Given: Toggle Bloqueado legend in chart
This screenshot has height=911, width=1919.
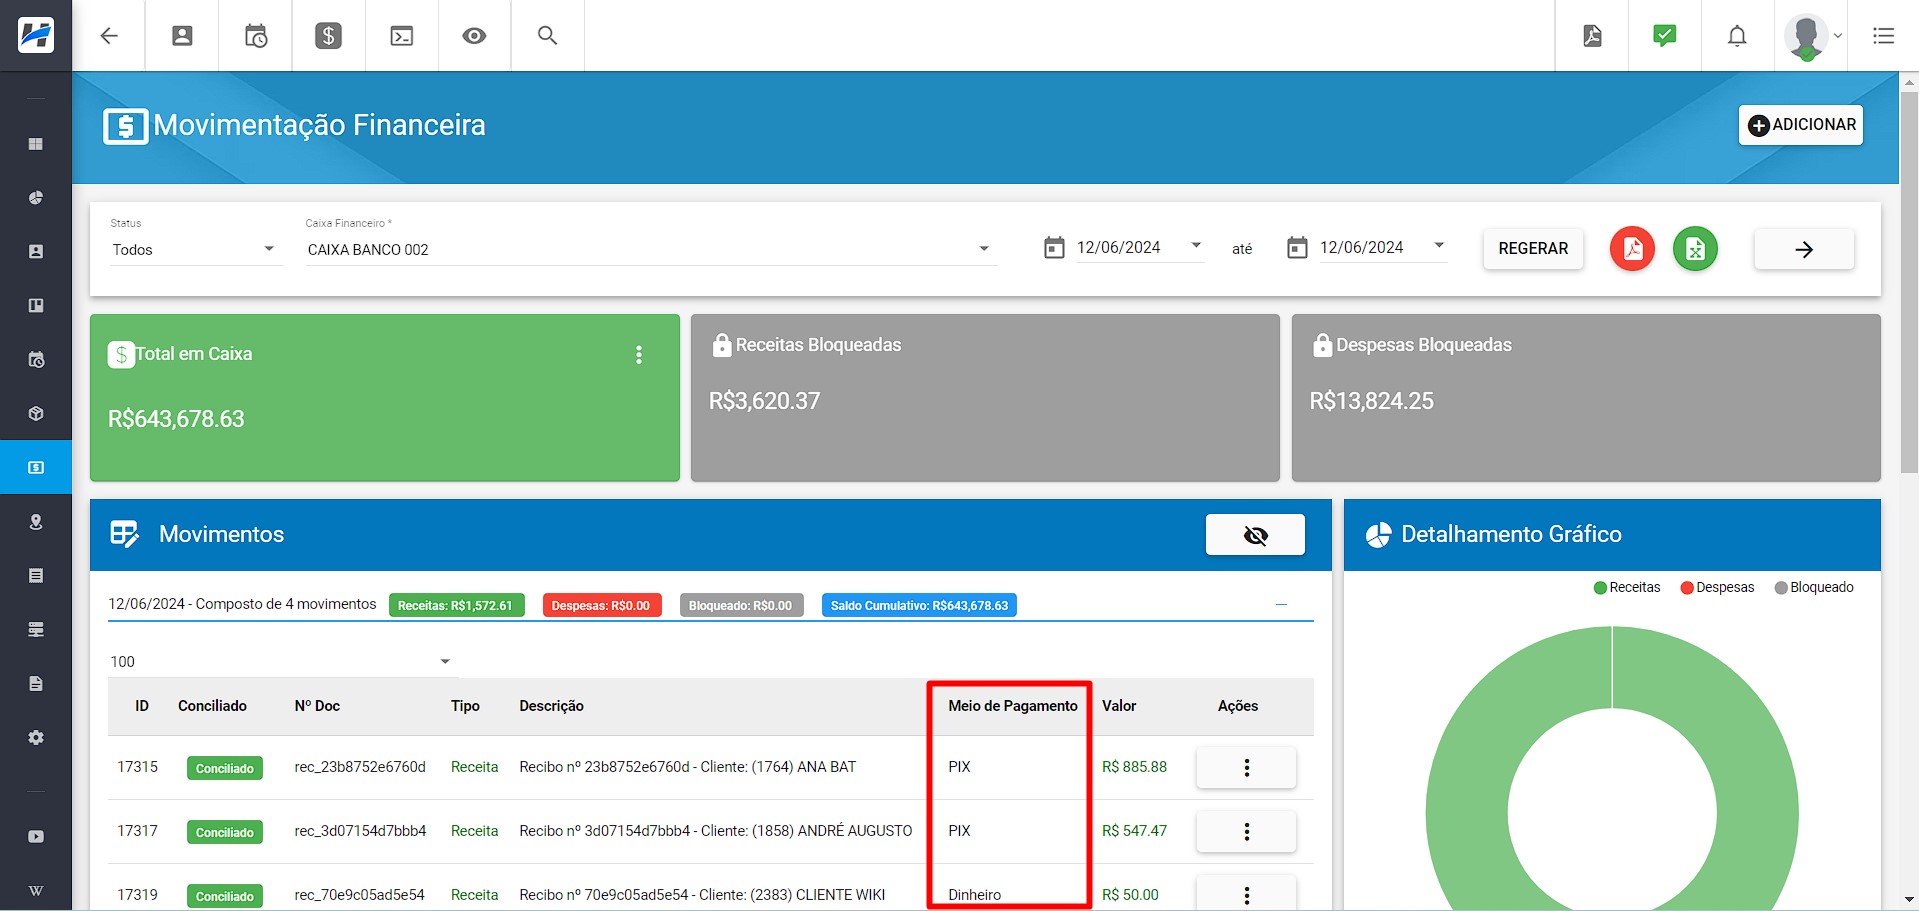Looking at the screenshot, I should click(1814, 588).
